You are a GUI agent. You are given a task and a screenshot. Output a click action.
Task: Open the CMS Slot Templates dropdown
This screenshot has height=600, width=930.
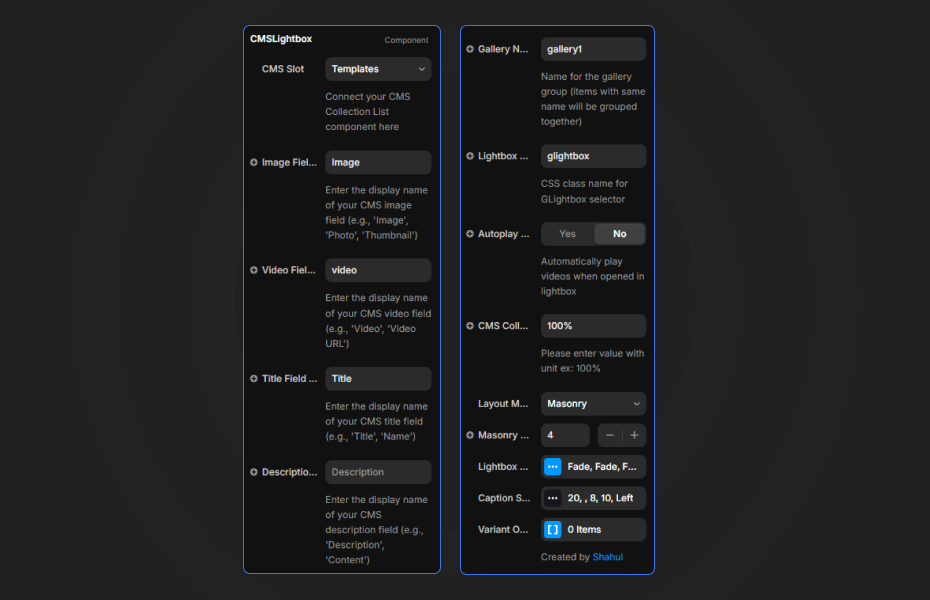377,69
